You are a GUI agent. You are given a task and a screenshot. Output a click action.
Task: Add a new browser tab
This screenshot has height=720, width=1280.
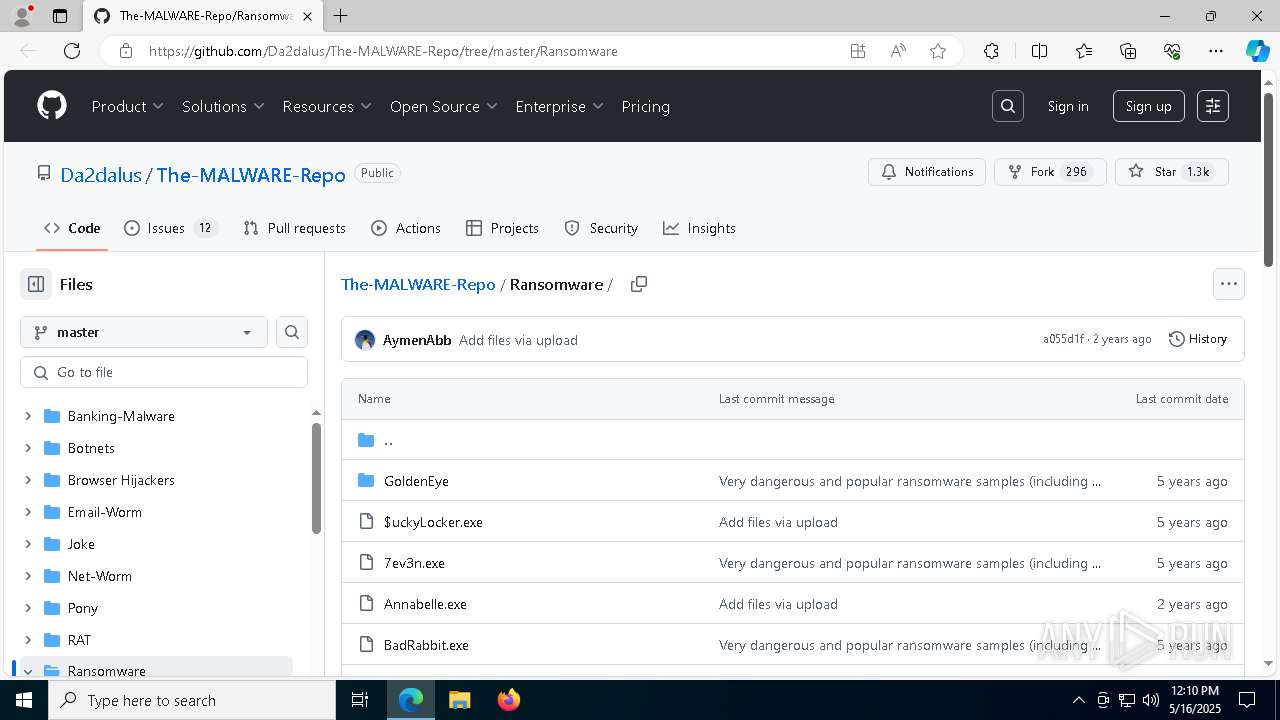tap(341, 16)
